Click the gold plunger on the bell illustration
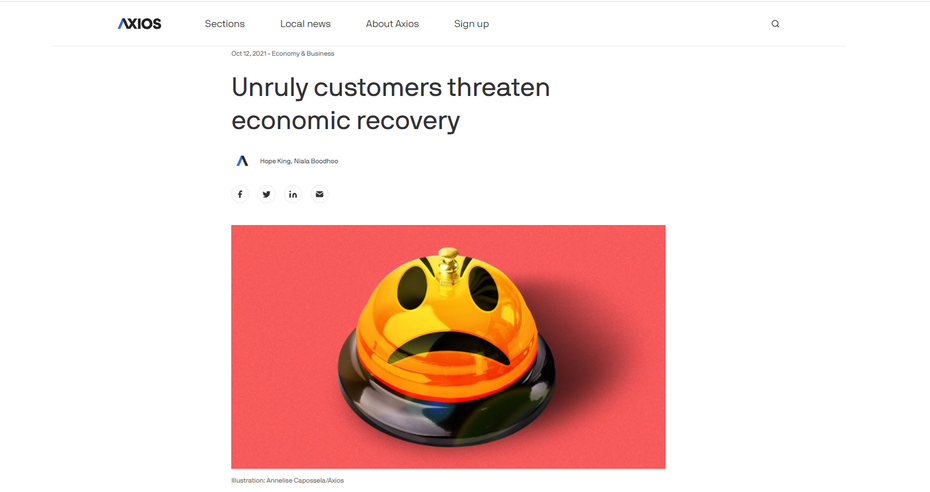 point(448,266)
